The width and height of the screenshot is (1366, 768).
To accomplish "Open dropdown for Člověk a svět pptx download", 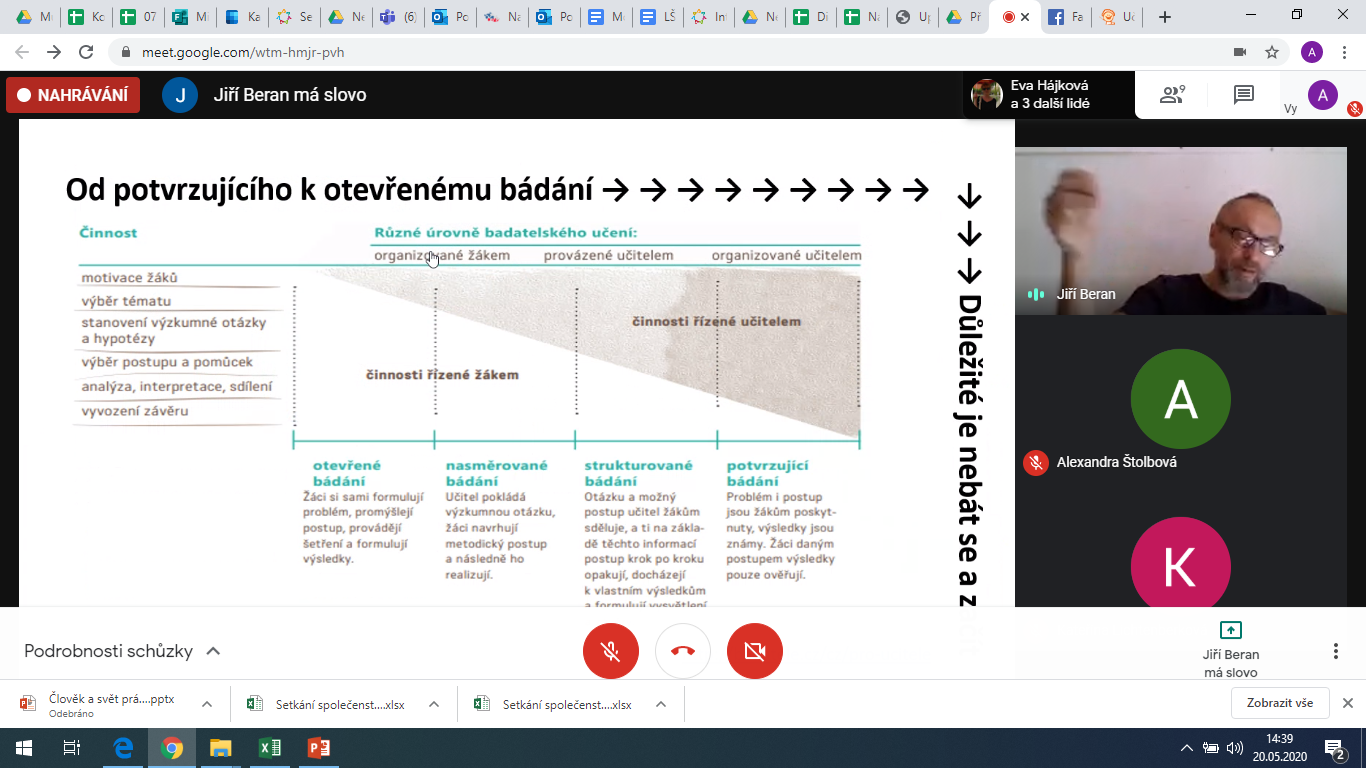I will (207, 704).
